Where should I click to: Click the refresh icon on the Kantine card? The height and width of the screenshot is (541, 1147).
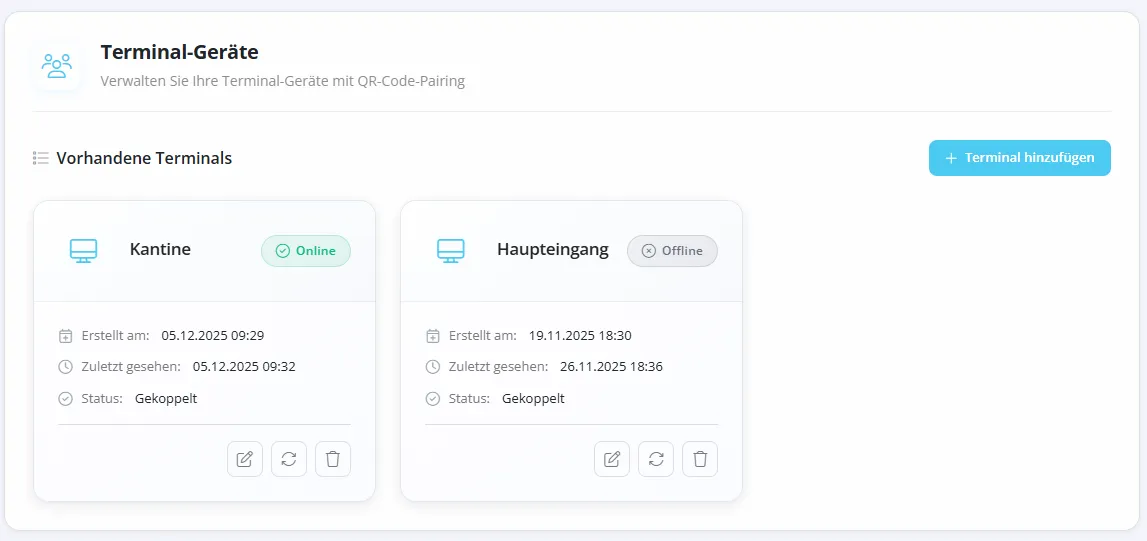289,459
